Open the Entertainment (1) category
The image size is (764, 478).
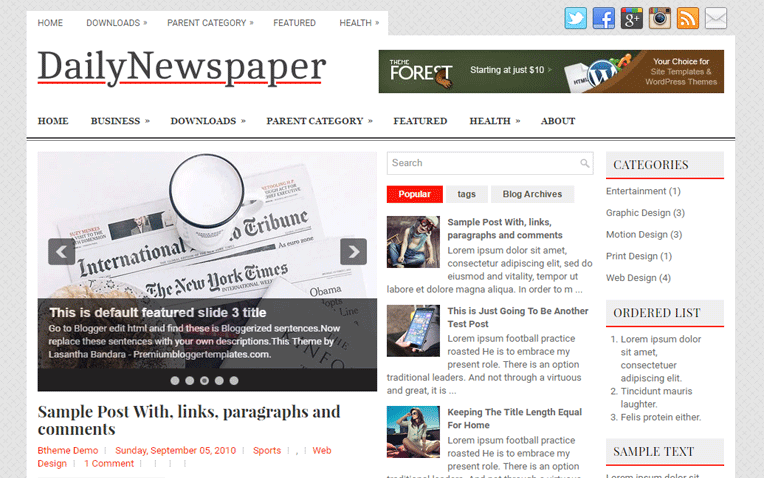[643, 191]
